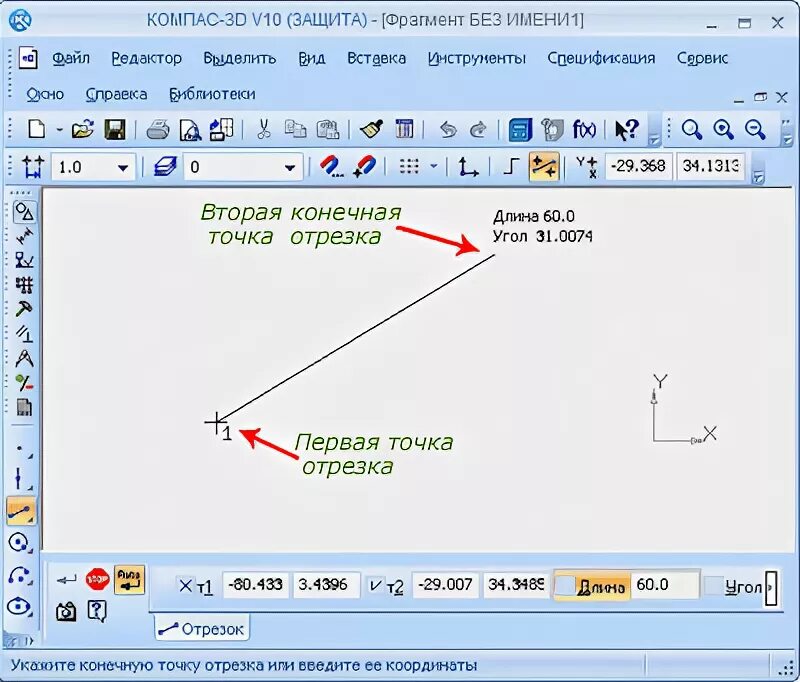The image size is (800, 682).
Task: Open Справка menu
Action: tap(116, 94)
